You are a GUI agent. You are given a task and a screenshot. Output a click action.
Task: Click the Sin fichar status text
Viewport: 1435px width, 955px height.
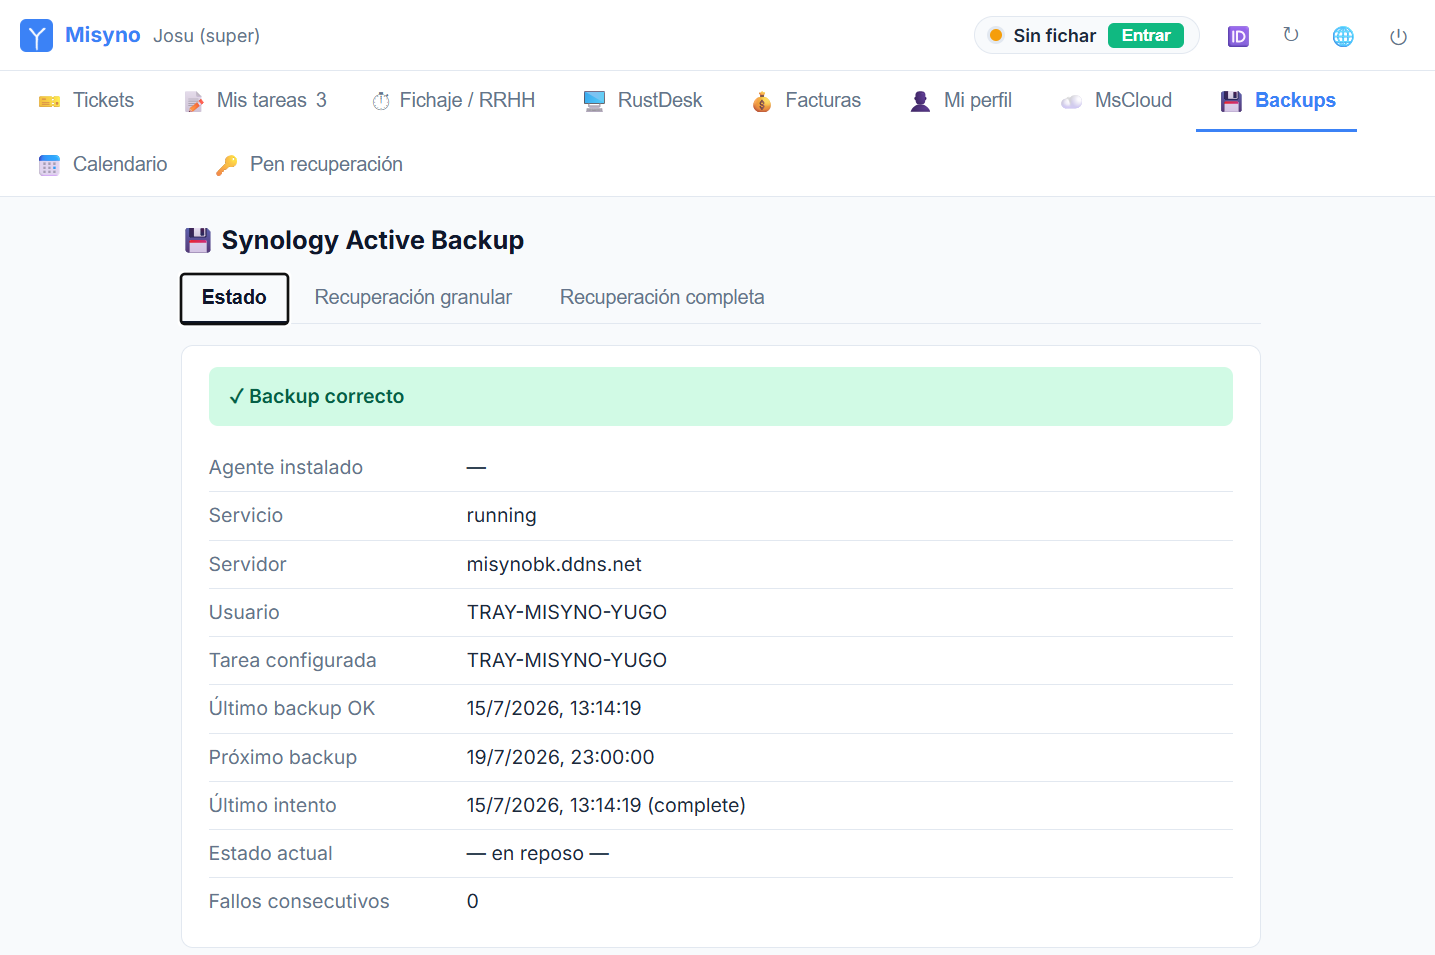(x=1055, y=36)
